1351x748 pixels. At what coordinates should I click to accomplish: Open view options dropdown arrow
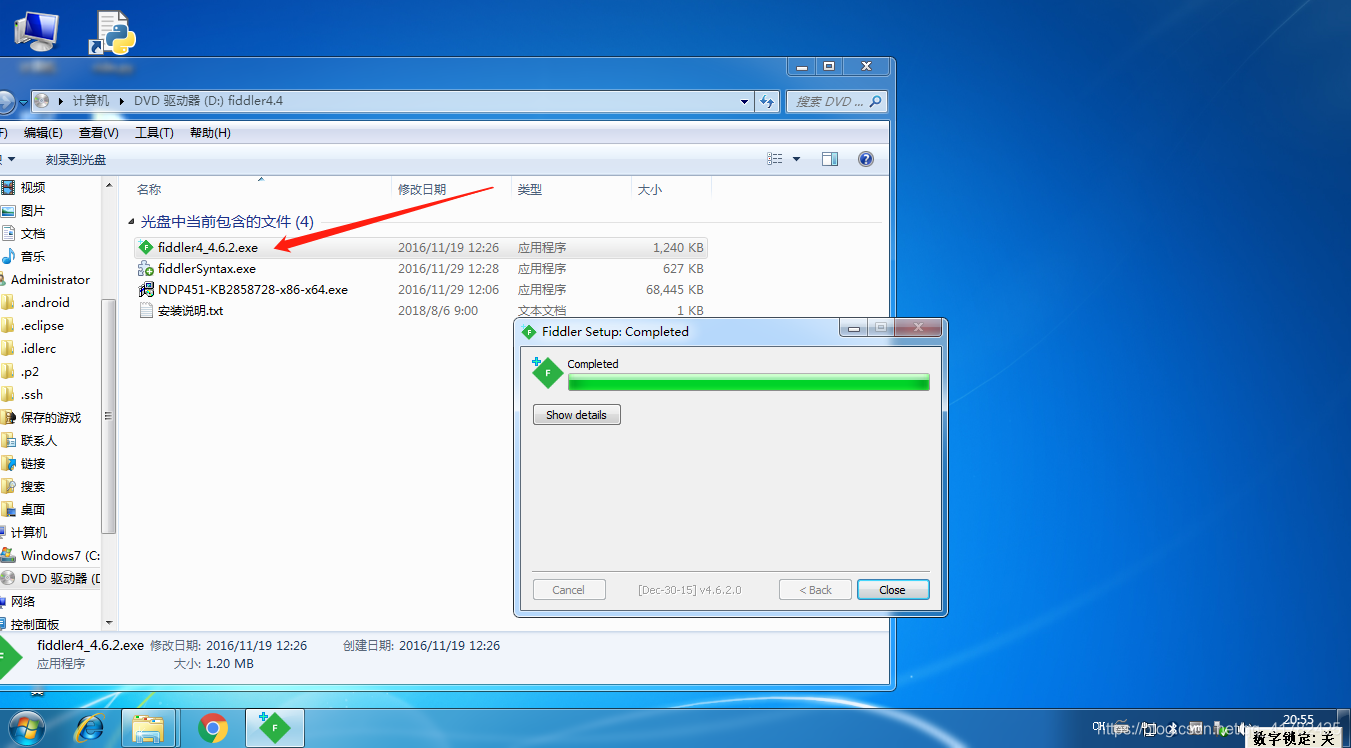[796, 159]
